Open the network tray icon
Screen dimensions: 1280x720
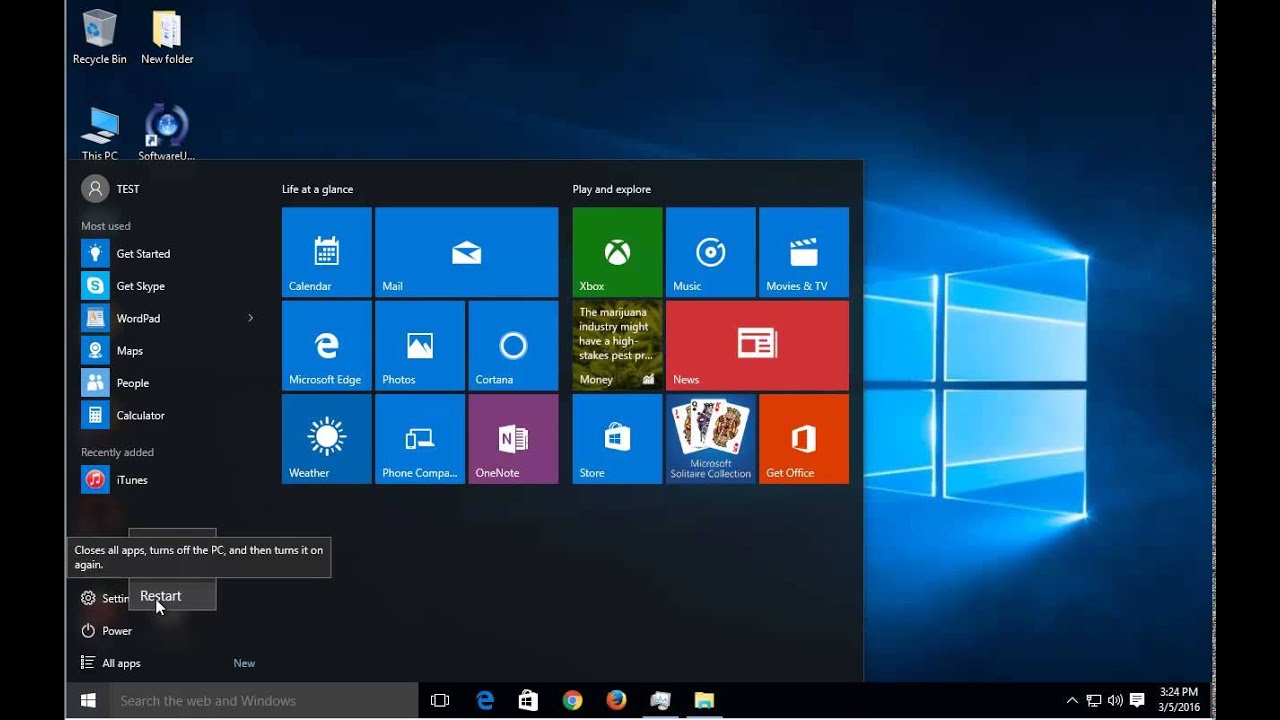tap(1094, 701)
